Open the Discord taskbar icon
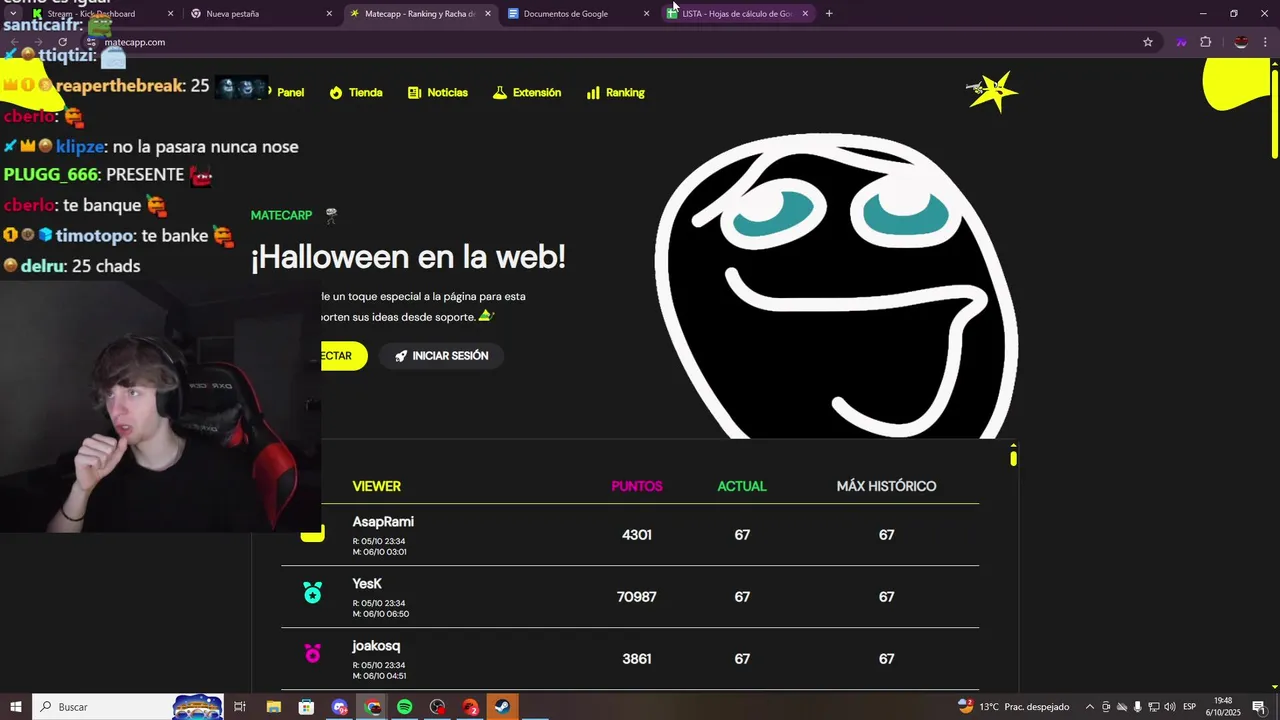The height and width of the screenshot is (720, 1280). pyautogui.click(x=339, y=707)
